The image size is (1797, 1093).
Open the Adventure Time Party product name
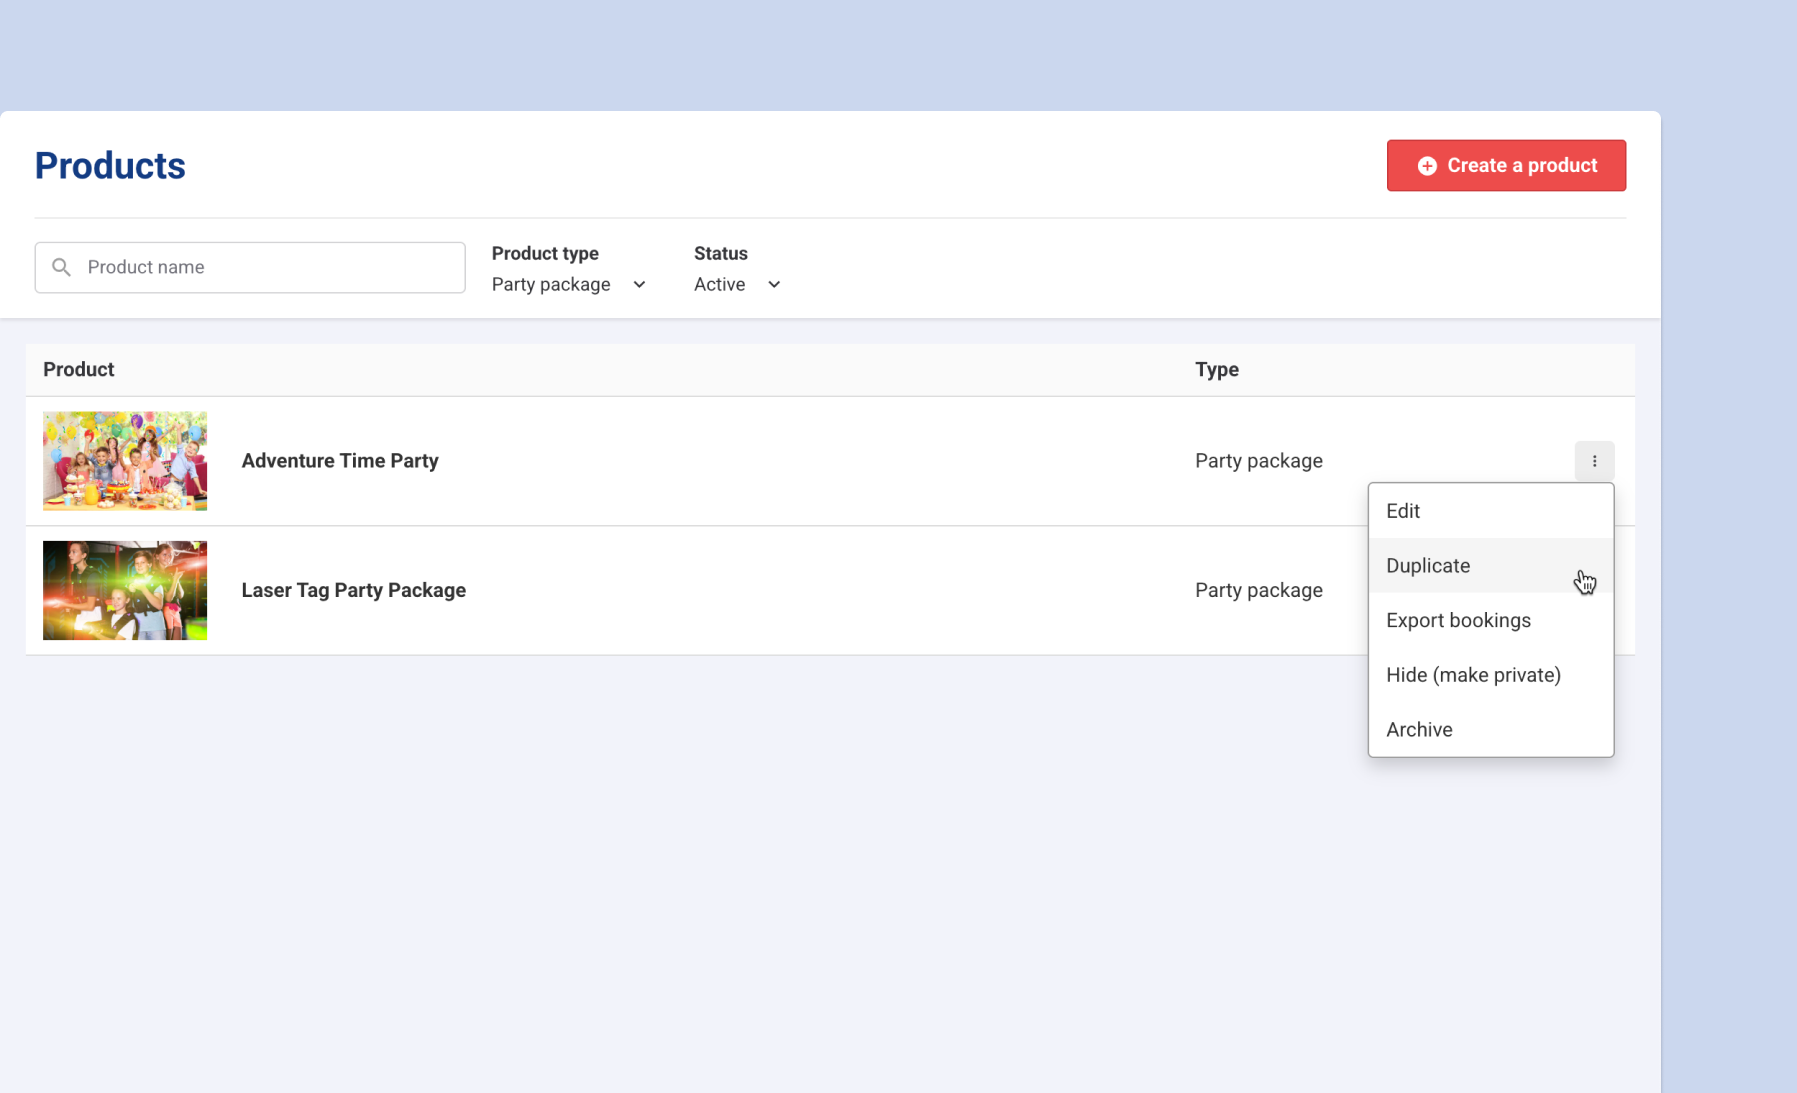point(340,461)
